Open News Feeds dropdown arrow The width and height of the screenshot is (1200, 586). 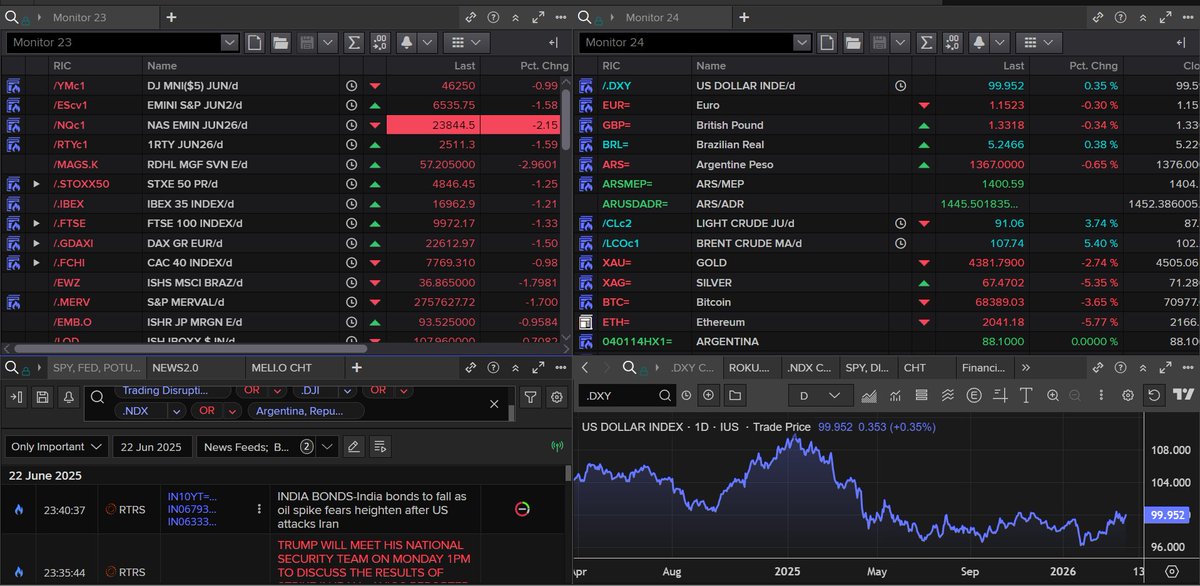click(328, 446)
